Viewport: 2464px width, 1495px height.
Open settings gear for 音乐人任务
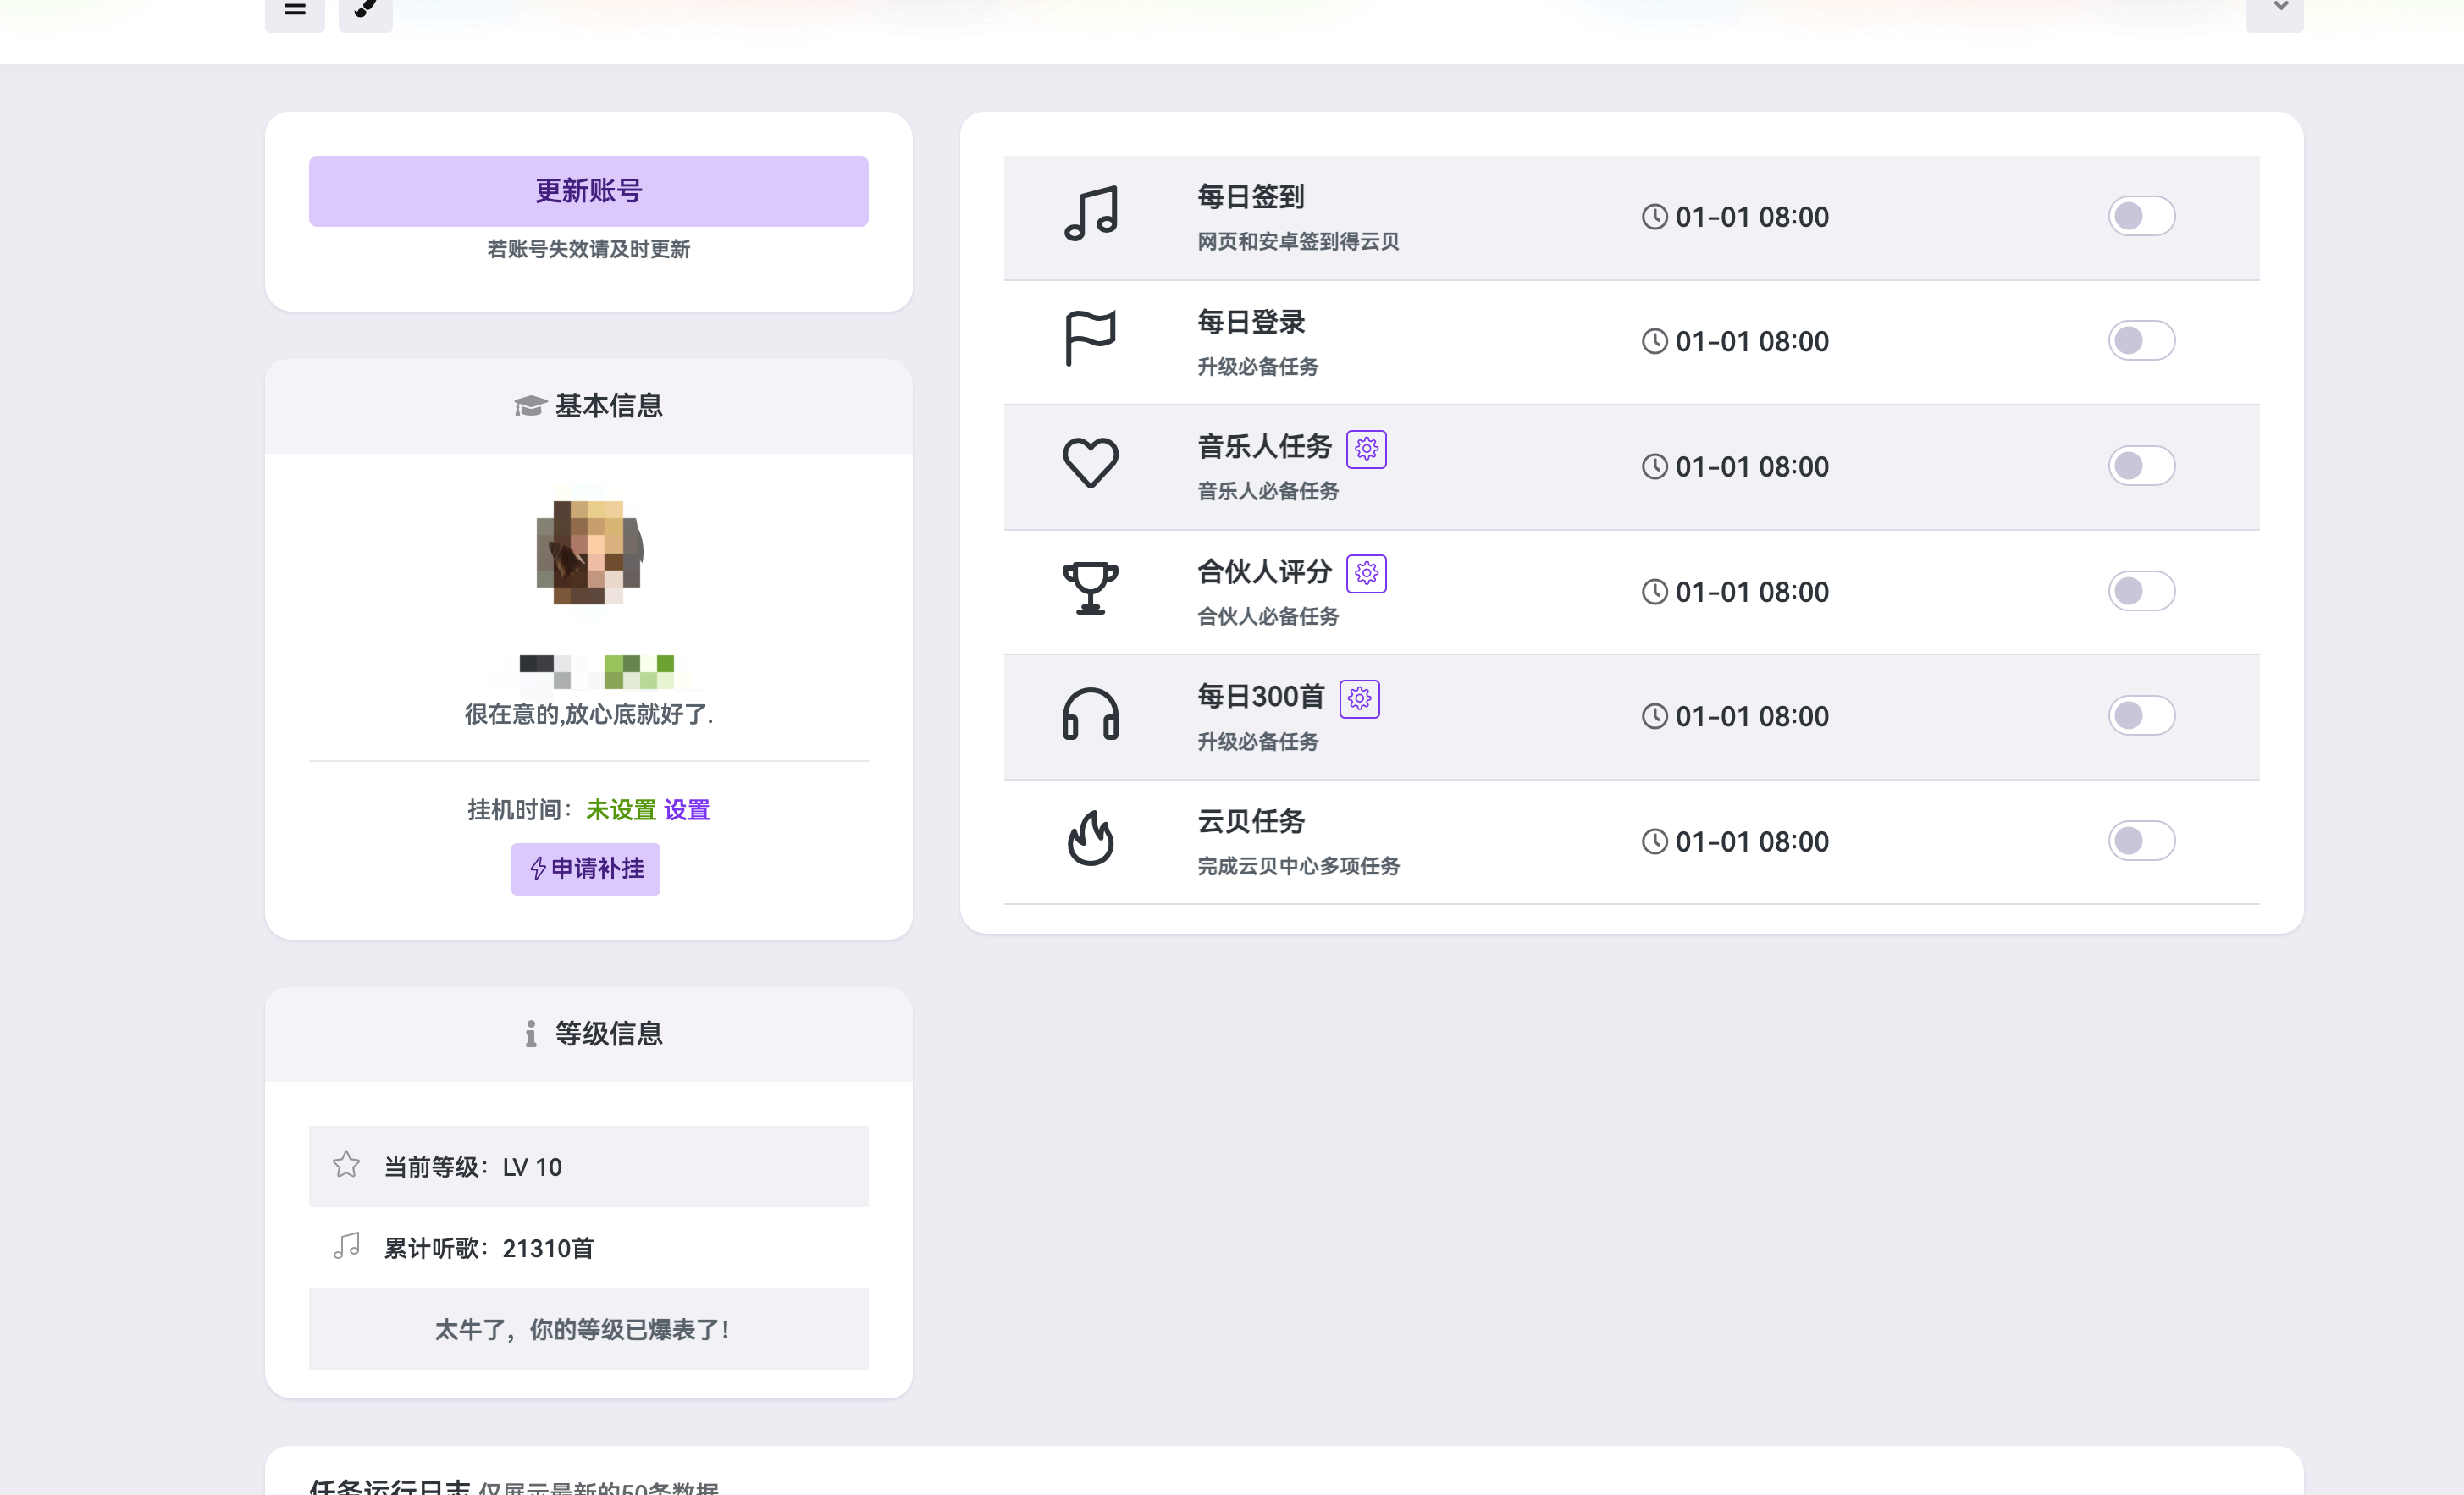click(x=1366, y=449)
